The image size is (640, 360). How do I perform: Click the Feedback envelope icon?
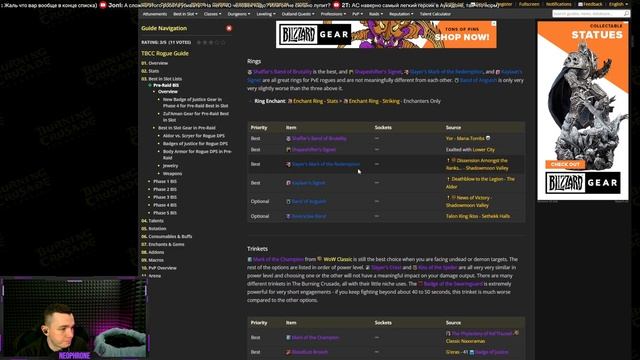click(580, 4)
